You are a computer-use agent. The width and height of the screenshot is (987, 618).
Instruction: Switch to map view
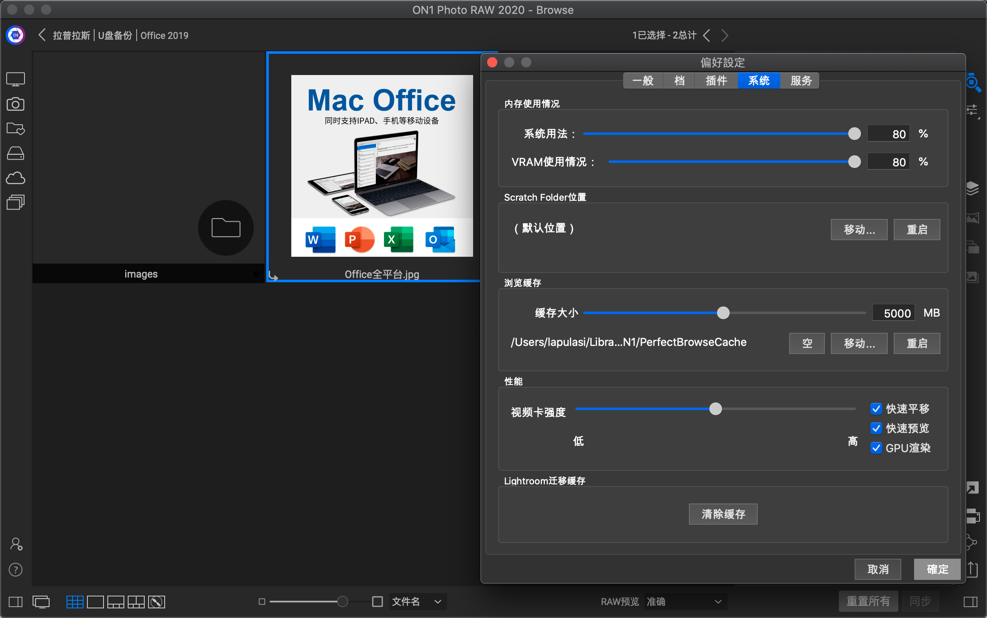click(157, 602)
